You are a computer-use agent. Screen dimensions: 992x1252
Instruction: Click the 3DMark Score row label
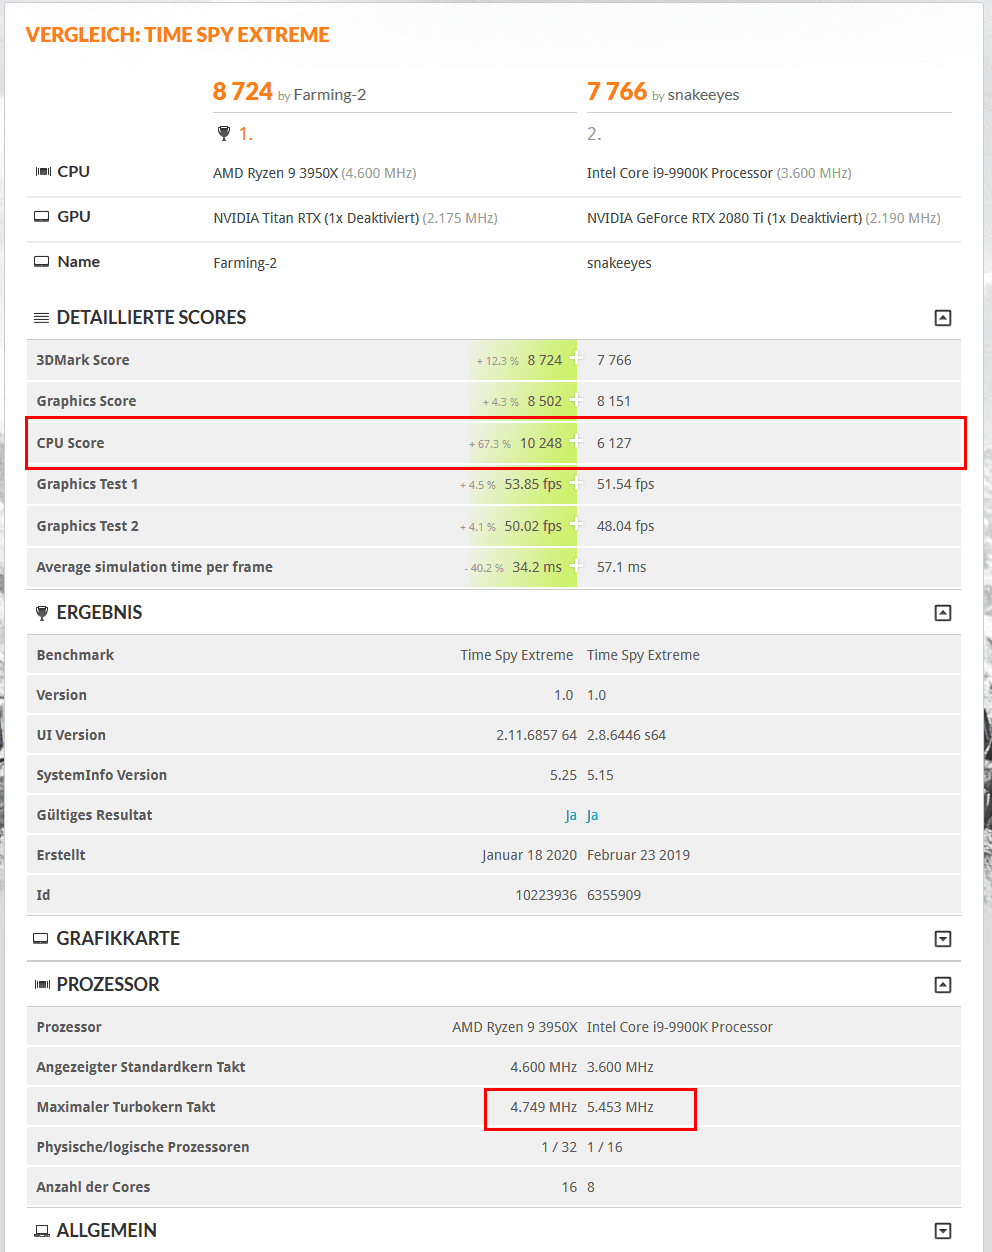coord(83,360)
